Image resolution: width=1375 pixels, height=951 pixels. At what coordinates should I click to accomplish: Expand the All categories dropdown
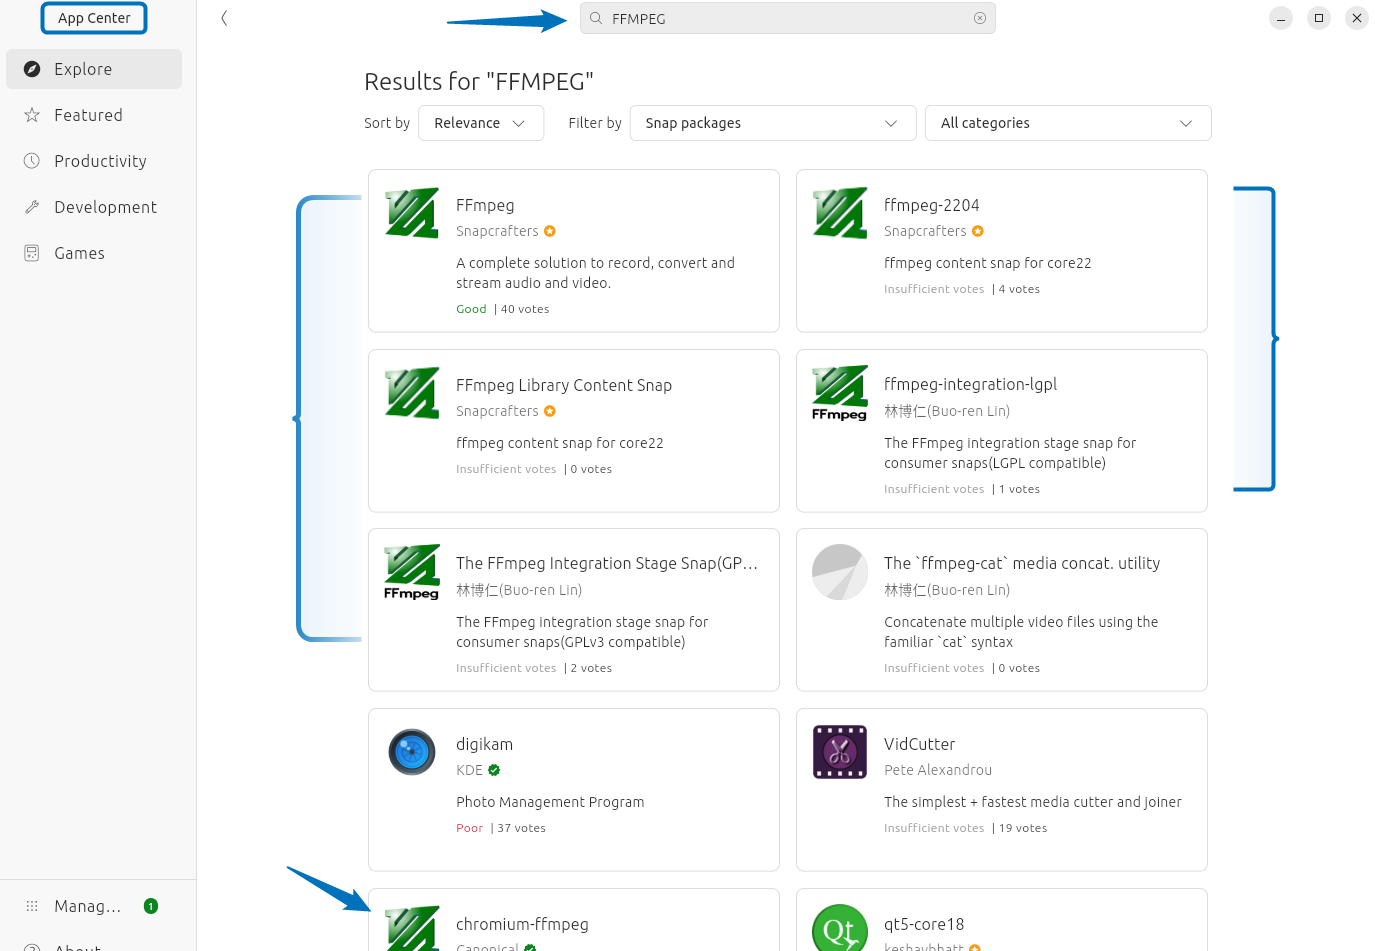click(1067, 123)
